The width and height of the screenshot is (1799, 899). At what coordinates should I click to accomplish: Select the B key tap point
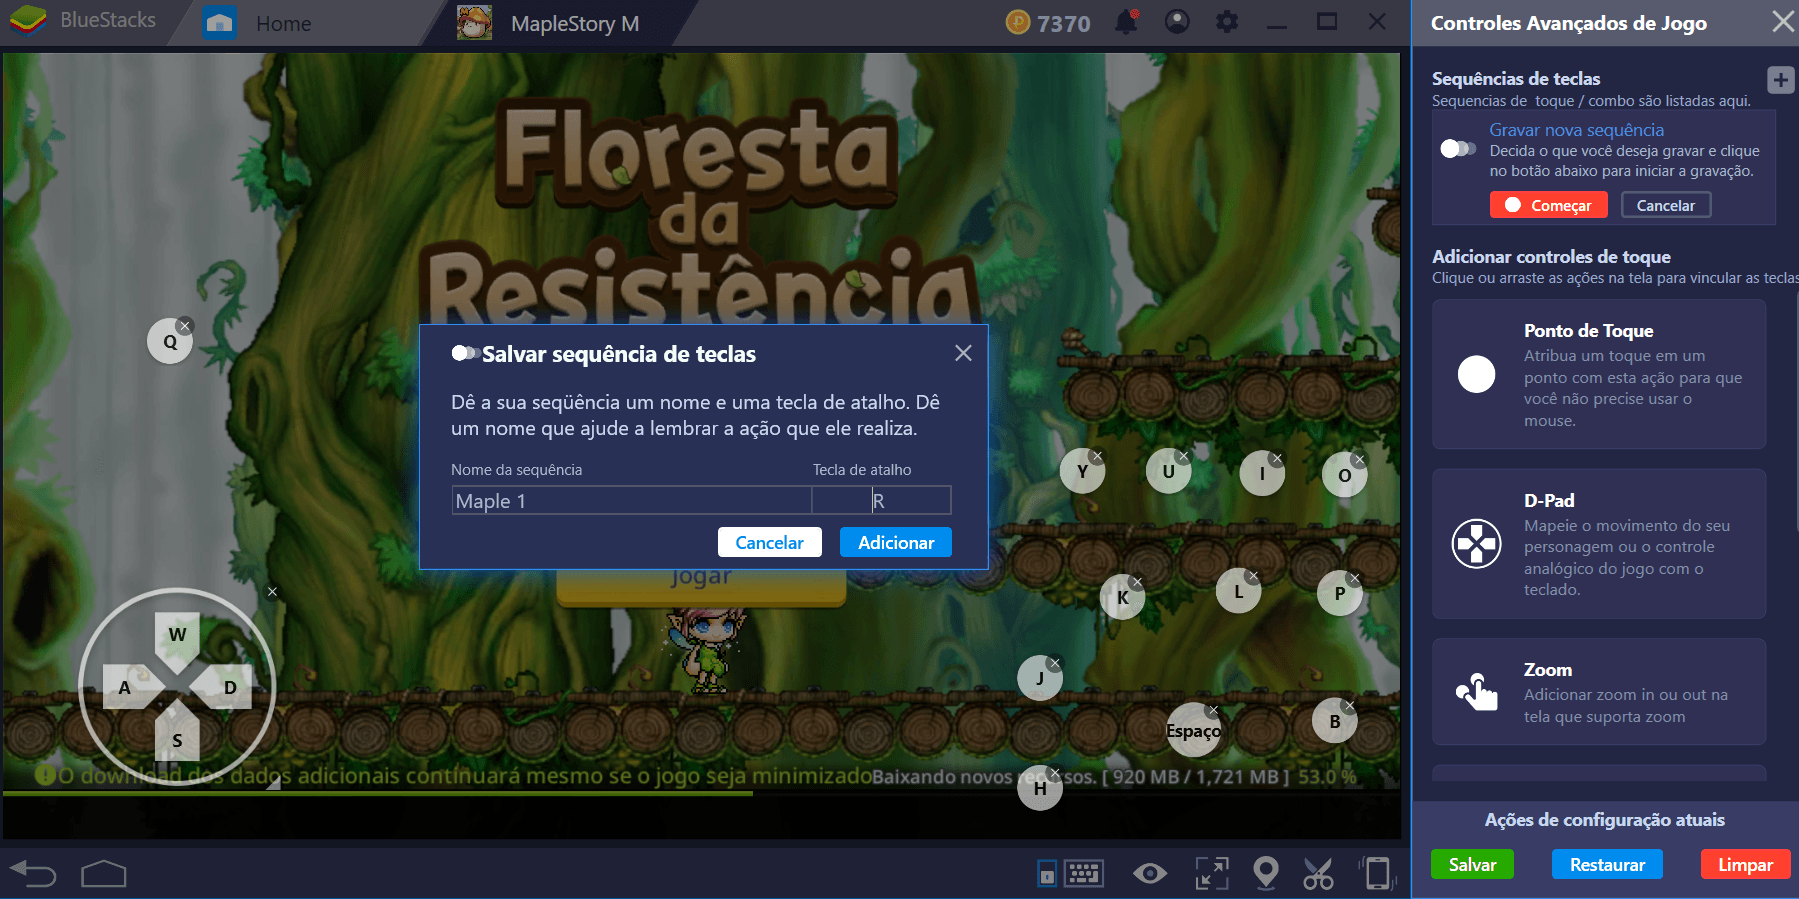pyautogui.click(x=1334, y=721)
